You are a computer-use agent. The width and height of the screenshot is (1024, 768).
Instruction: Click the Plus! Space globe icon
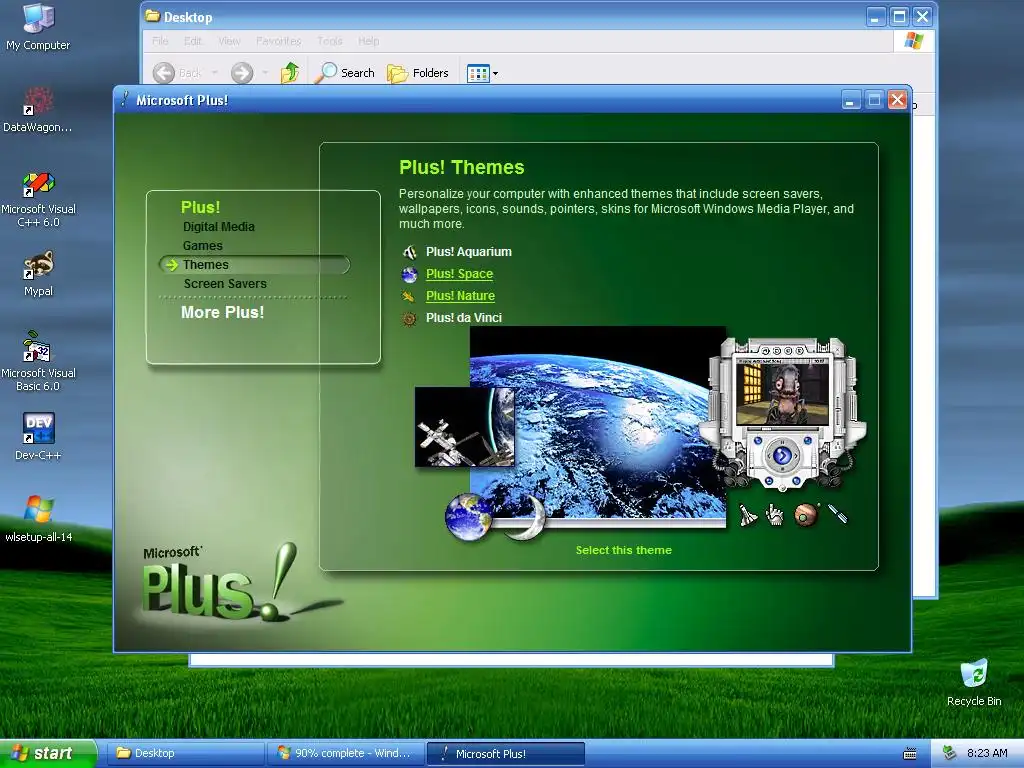(409, 274)
